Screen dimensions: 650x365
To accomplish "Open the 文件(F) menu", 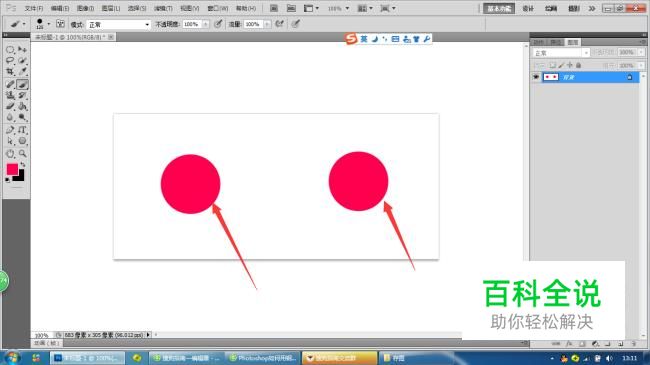I will tap(34, 8).
